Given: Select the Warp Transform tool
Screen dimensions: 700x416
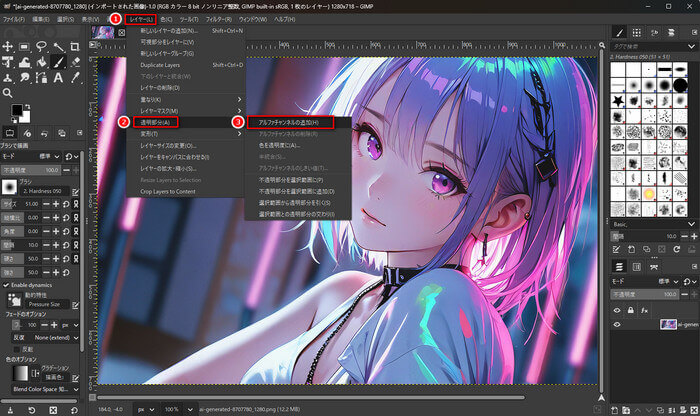Looking at the screenshot, I should coord(24,62).
